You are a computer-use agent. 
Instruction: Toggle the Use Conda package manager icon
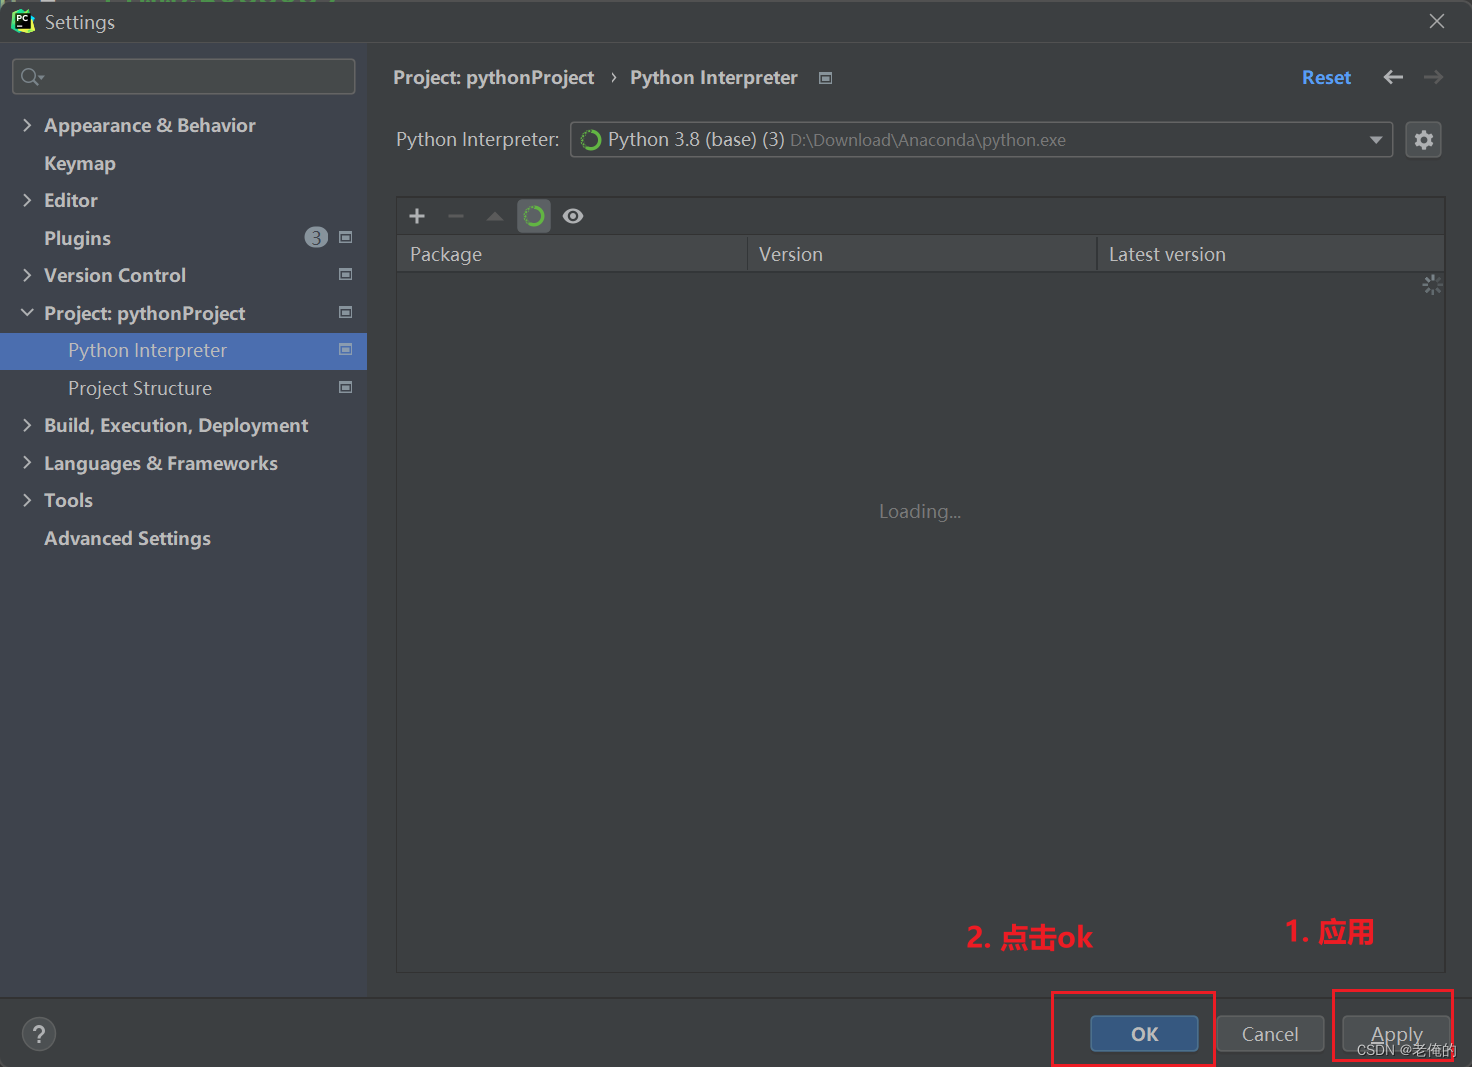coord(534,216)
